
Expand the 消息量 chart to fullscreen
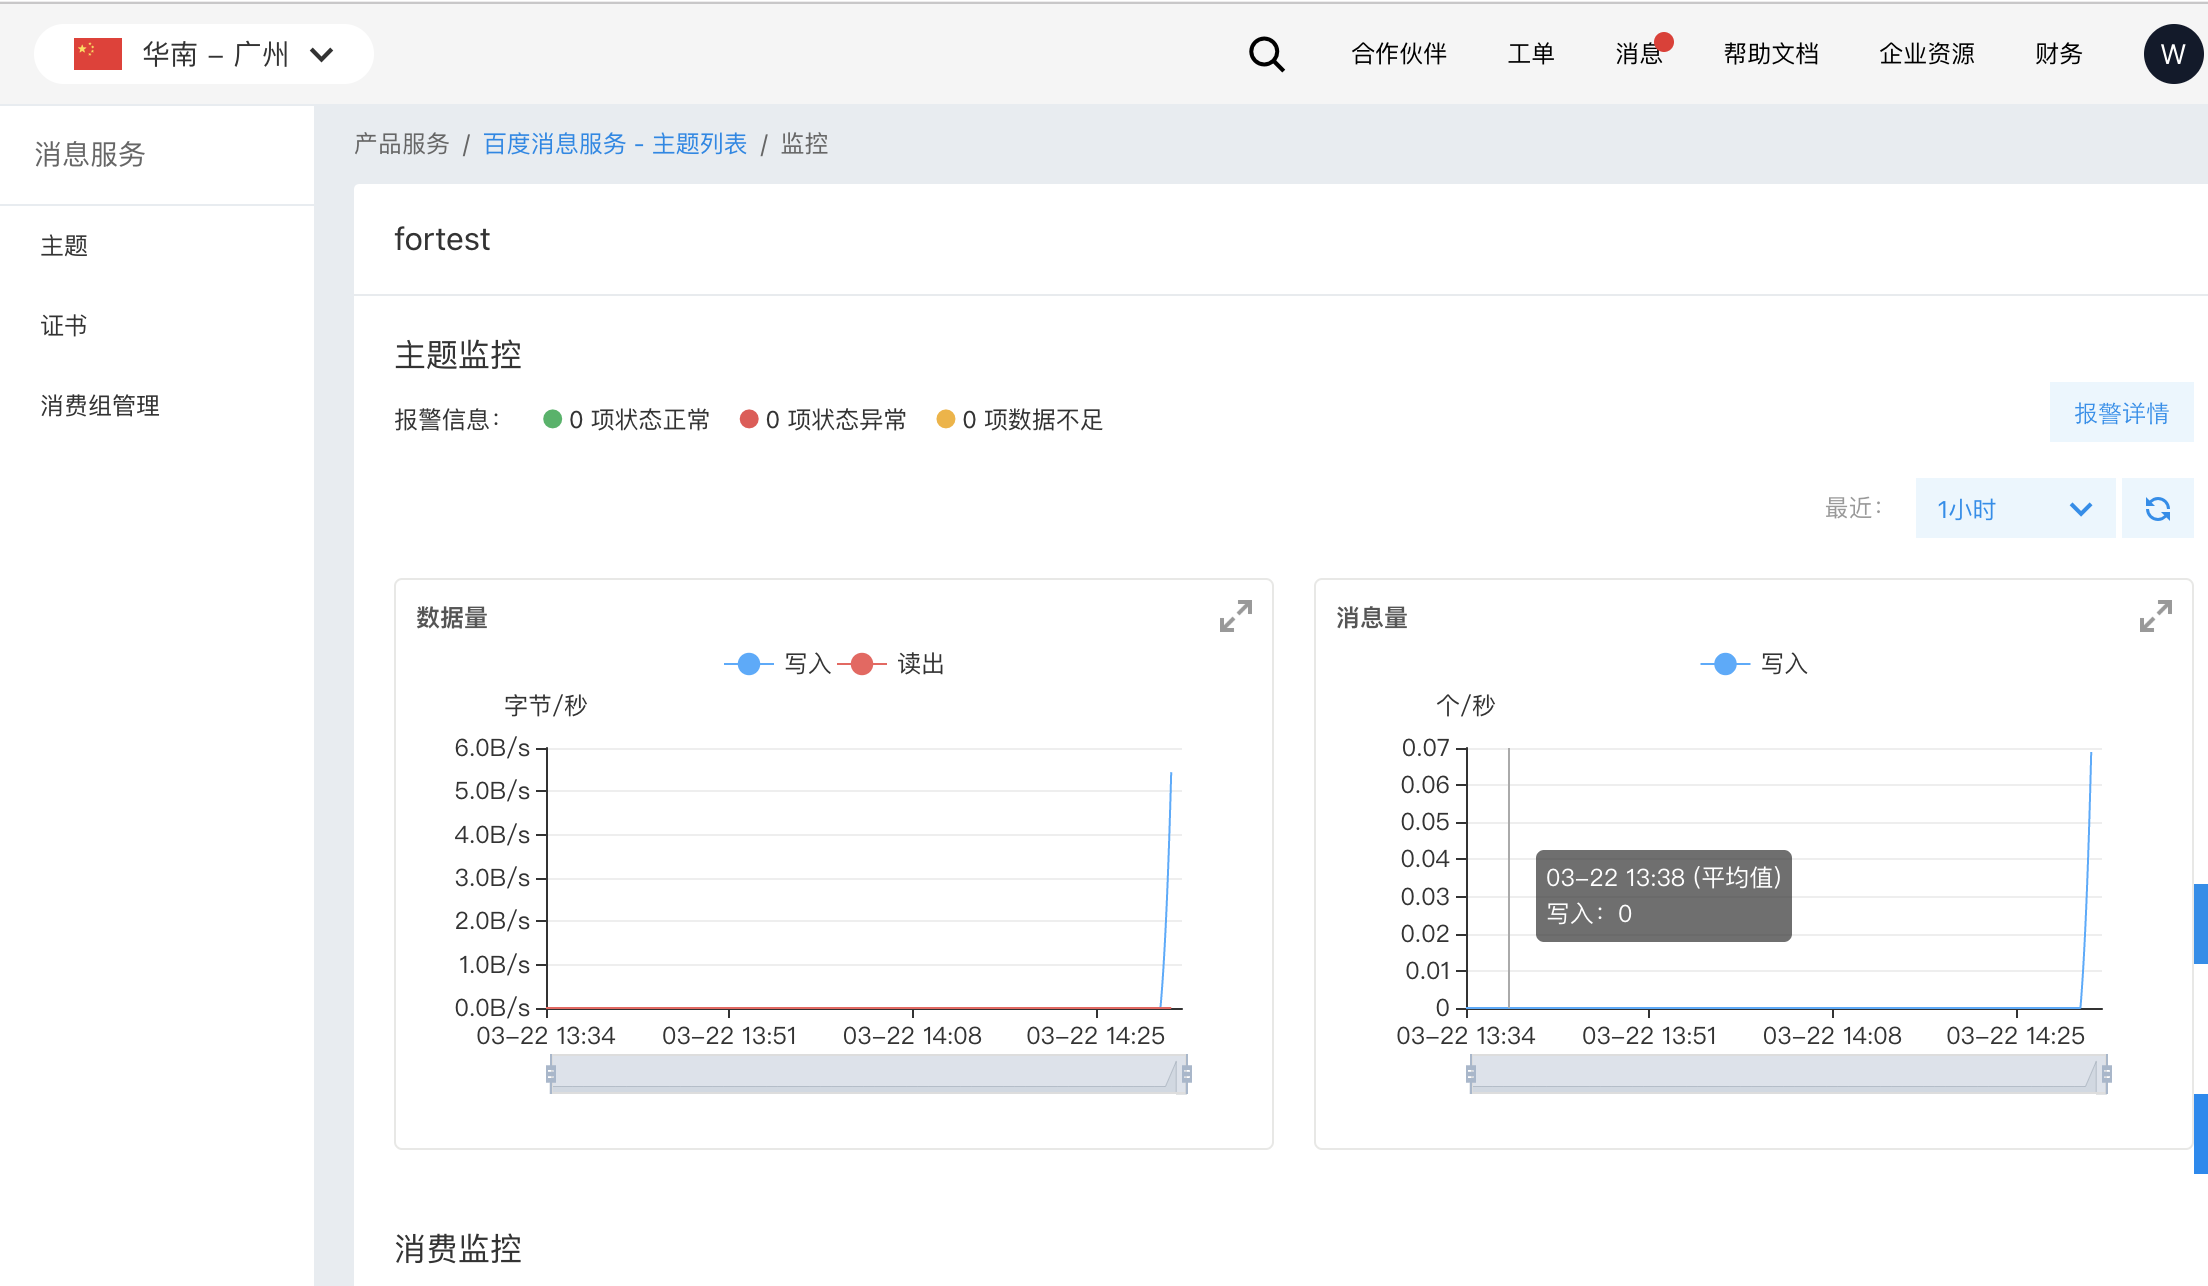pos(2156,616)
